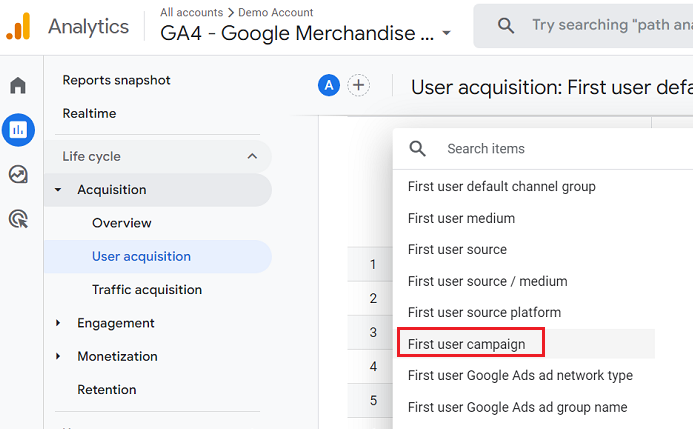The width and height of the screenshot is (693, 429).
Task: Click table row number 5
Action: point(373,400)
